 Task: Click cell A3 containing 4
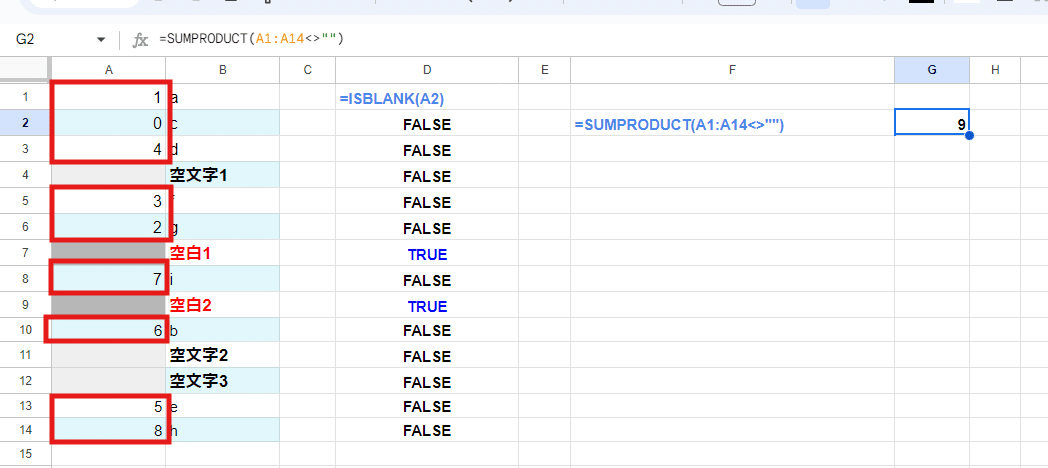[x=108, y=149]
